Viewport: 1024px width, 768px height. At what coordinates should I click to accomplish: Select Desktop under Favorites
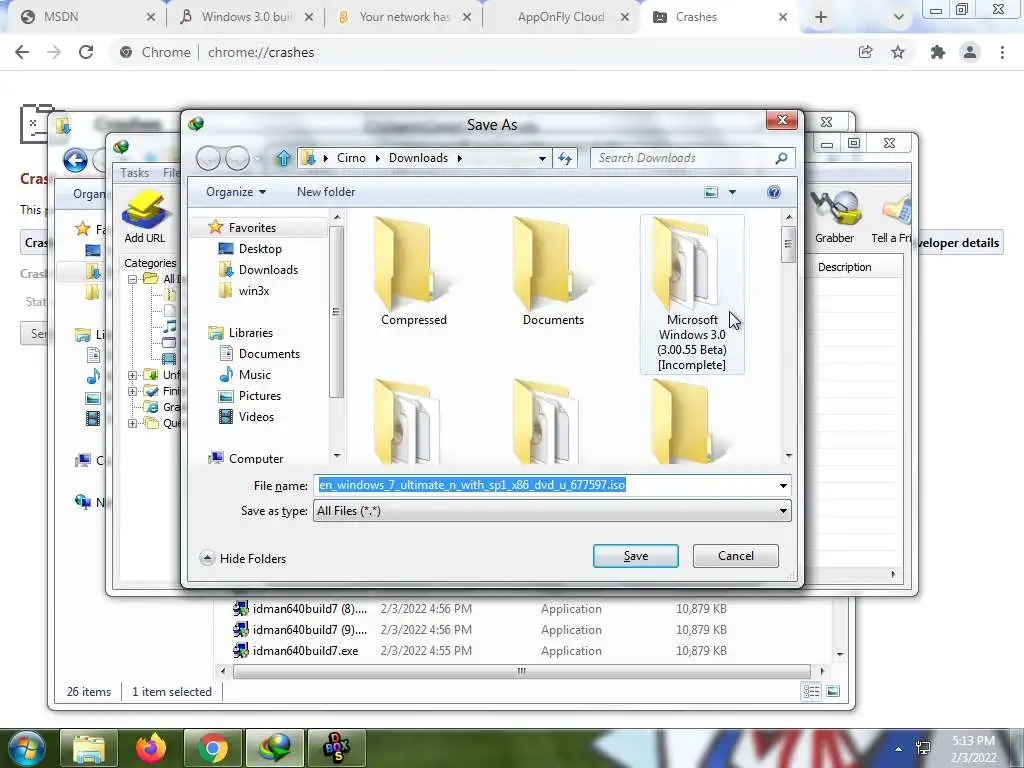(260, 249)
